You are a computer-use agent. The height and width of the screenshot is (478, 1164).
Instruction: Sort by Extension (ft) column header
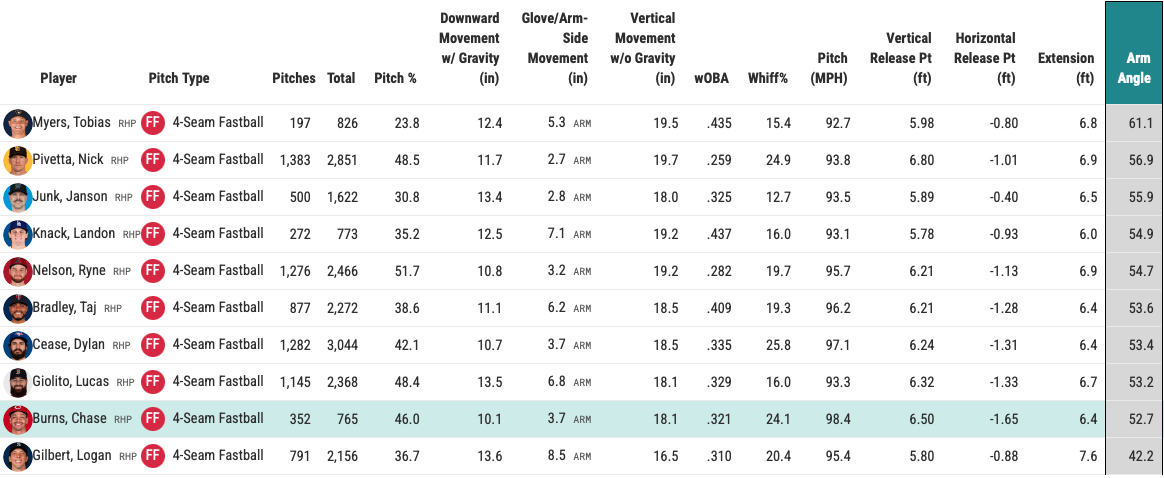[1066, 68]
